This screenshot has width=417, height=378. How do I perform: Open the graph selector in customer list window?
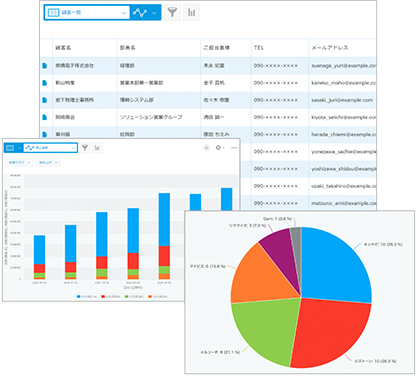[145, 13]
